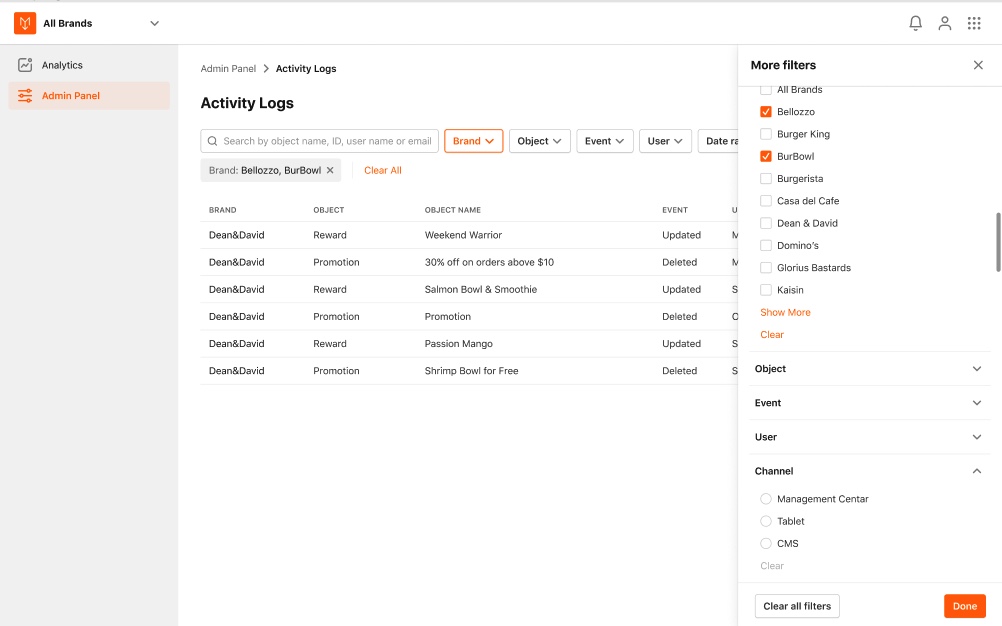This screenshot has height=626, width=1002.
Task: Go to Analytics in the sidebar
Action: tap(89, 65)
